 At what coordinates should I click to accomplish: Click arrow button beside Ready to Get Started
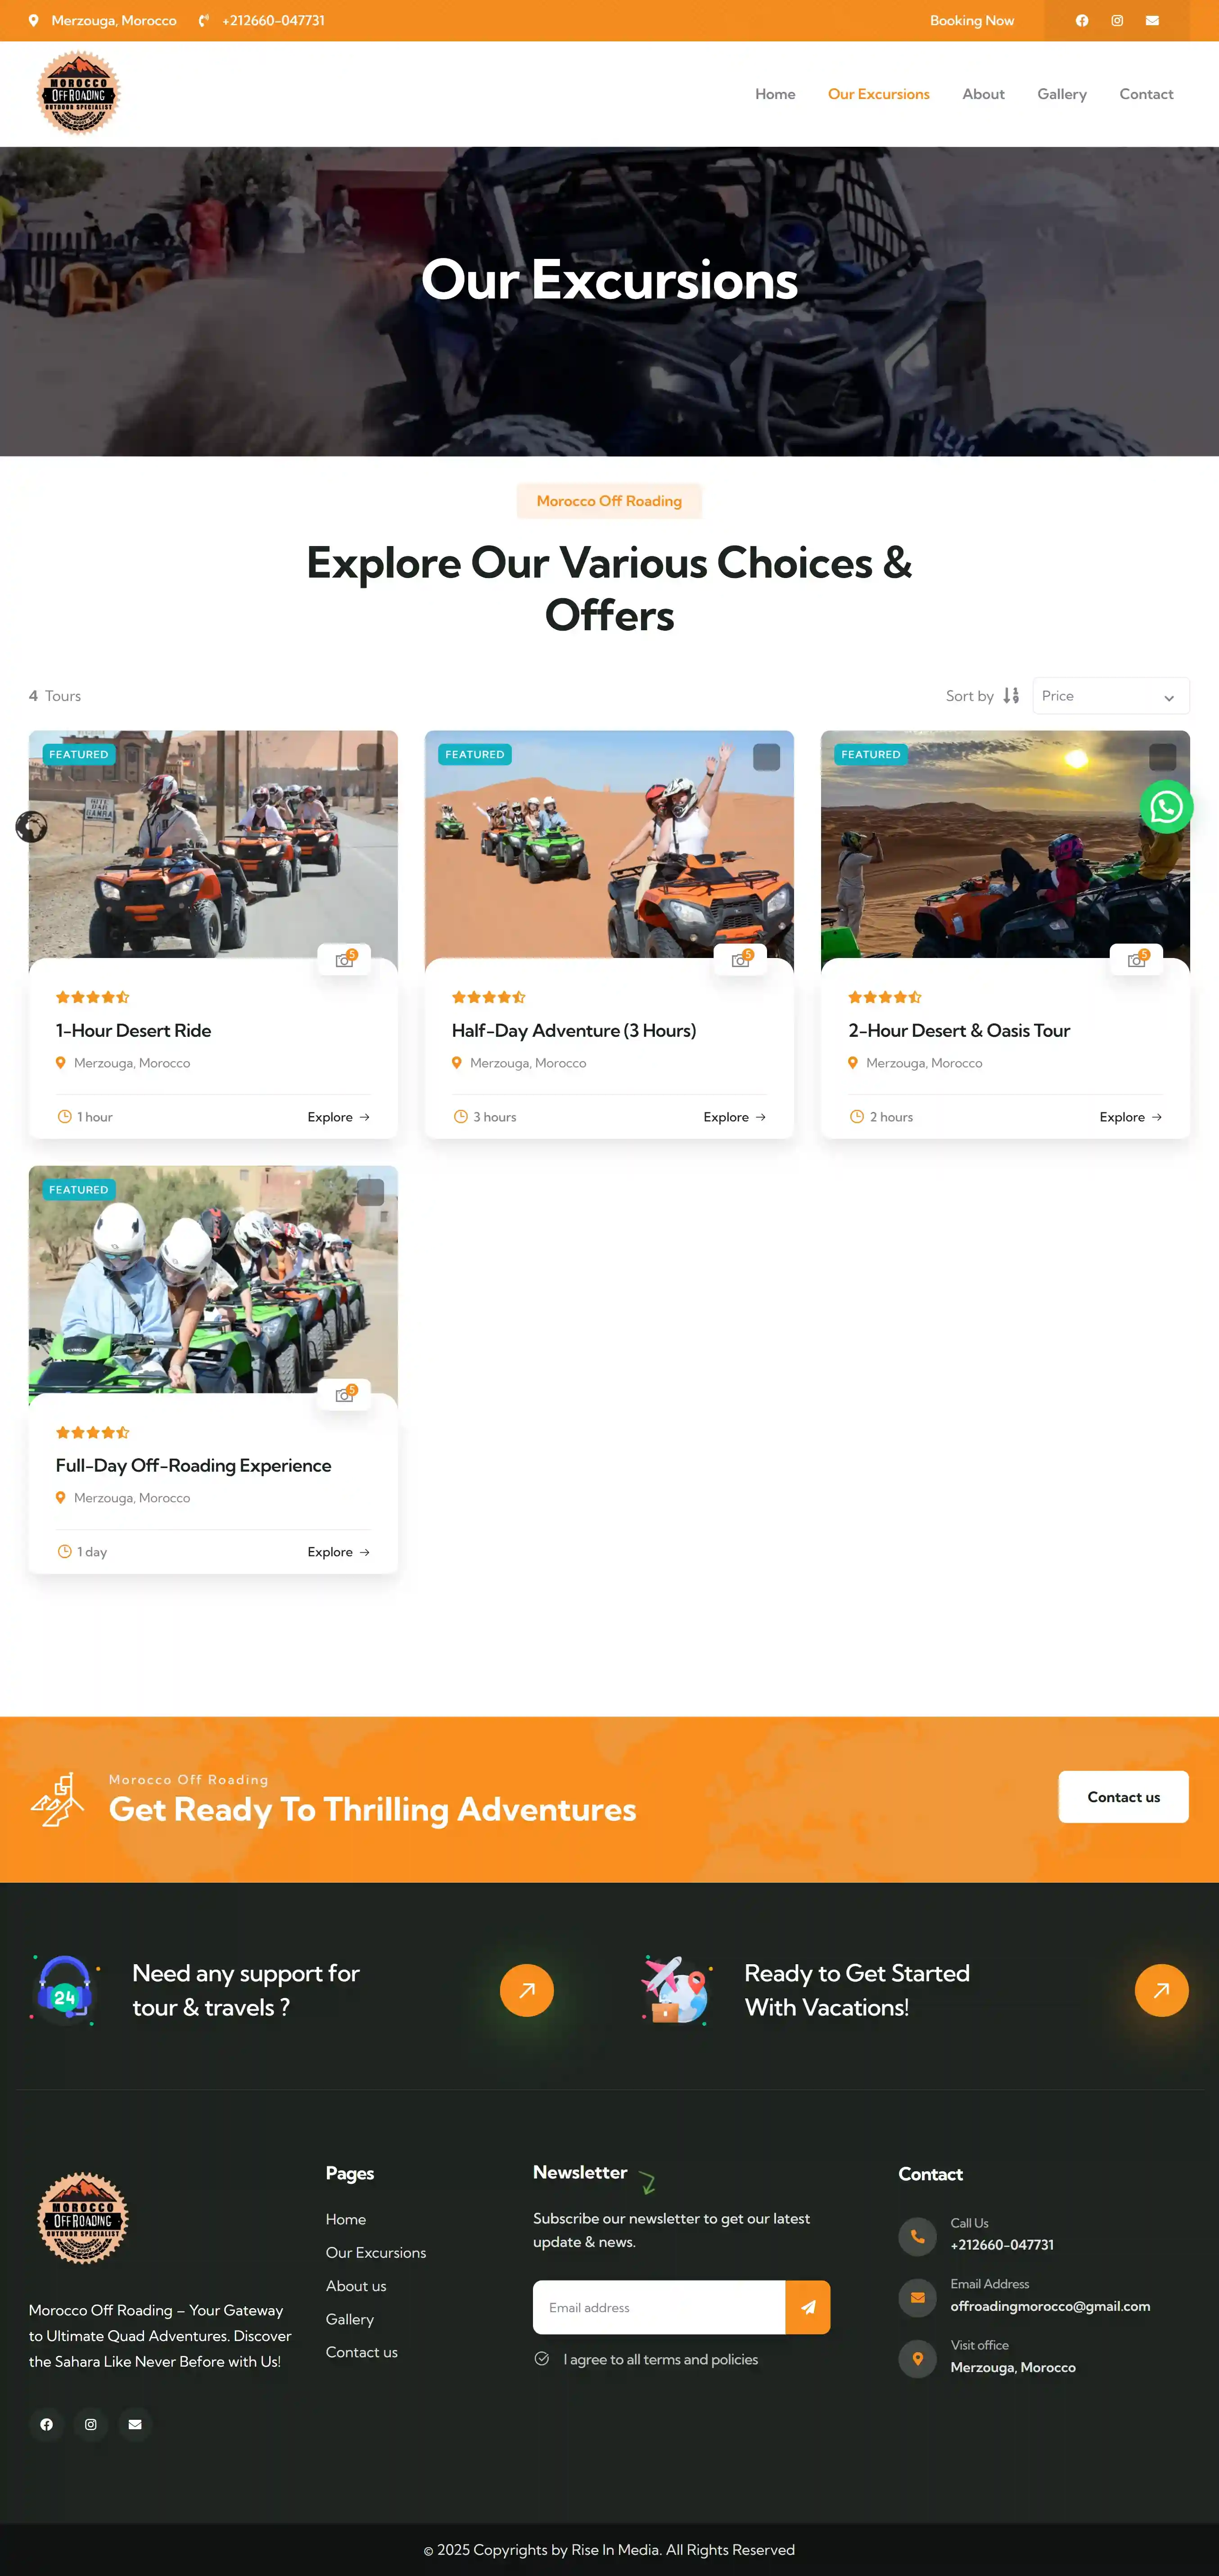(1161, 1990)
